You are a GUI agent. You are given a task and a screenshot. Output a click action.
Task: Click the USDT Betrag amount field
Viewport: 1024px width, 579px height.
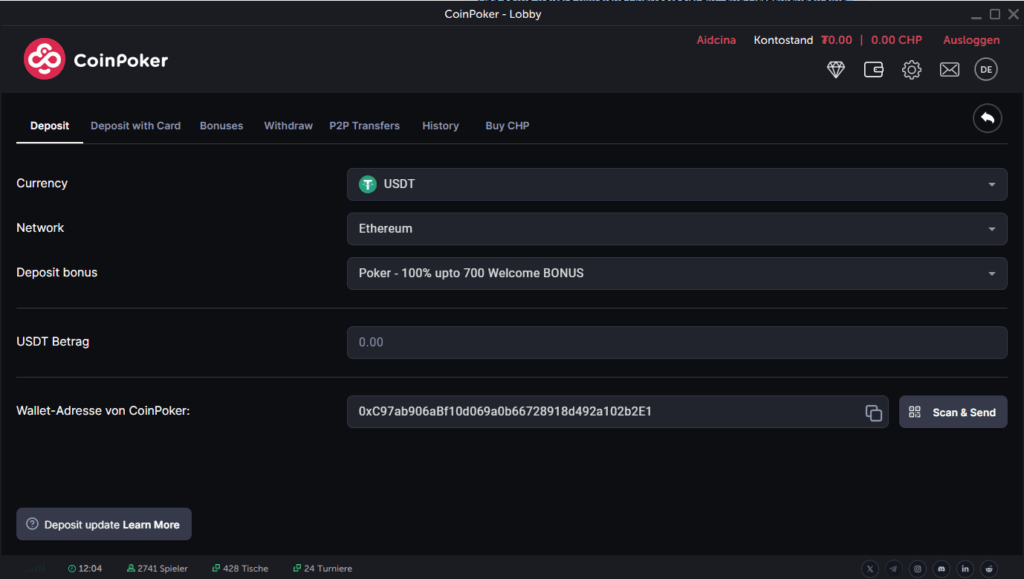click(x=676, y=342)
